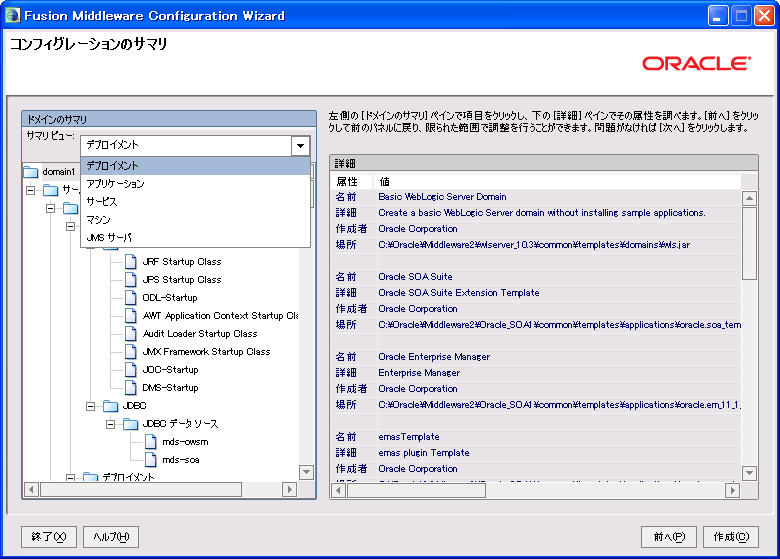Click the tree pane scroll right arrow
Screen dimensions: 780x559
290,489
